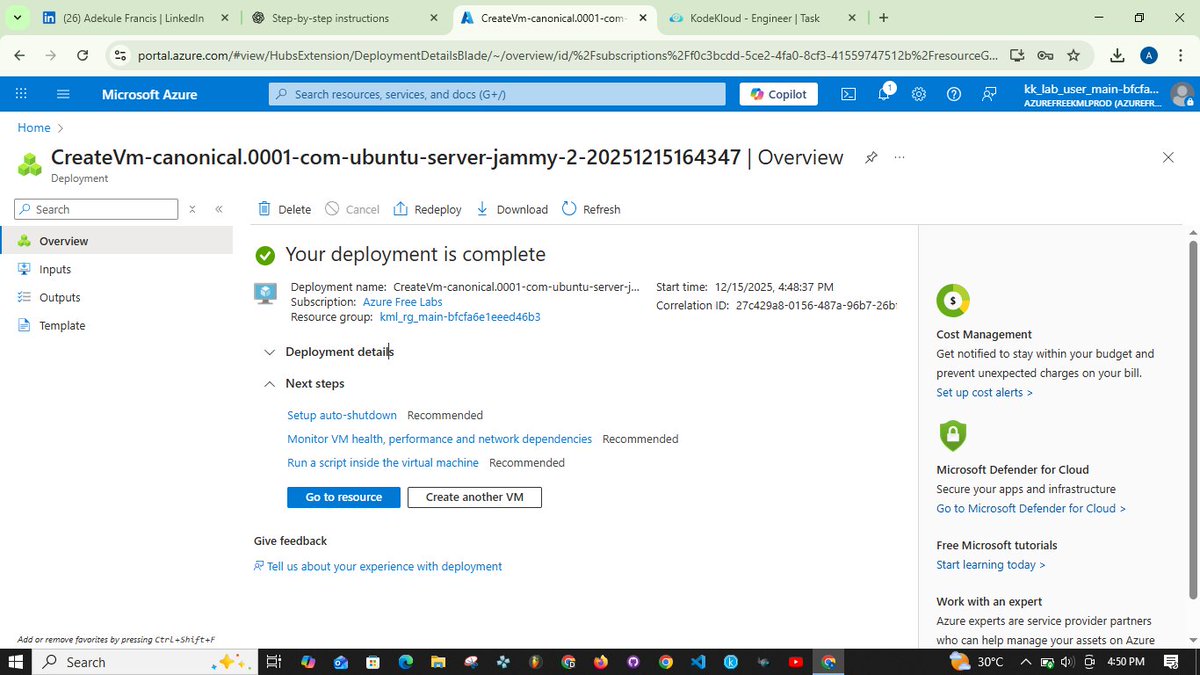Screen dimensions: 1200x675
Task: Launch Cloud Shell from the Azure header
Action: [848, 94]
